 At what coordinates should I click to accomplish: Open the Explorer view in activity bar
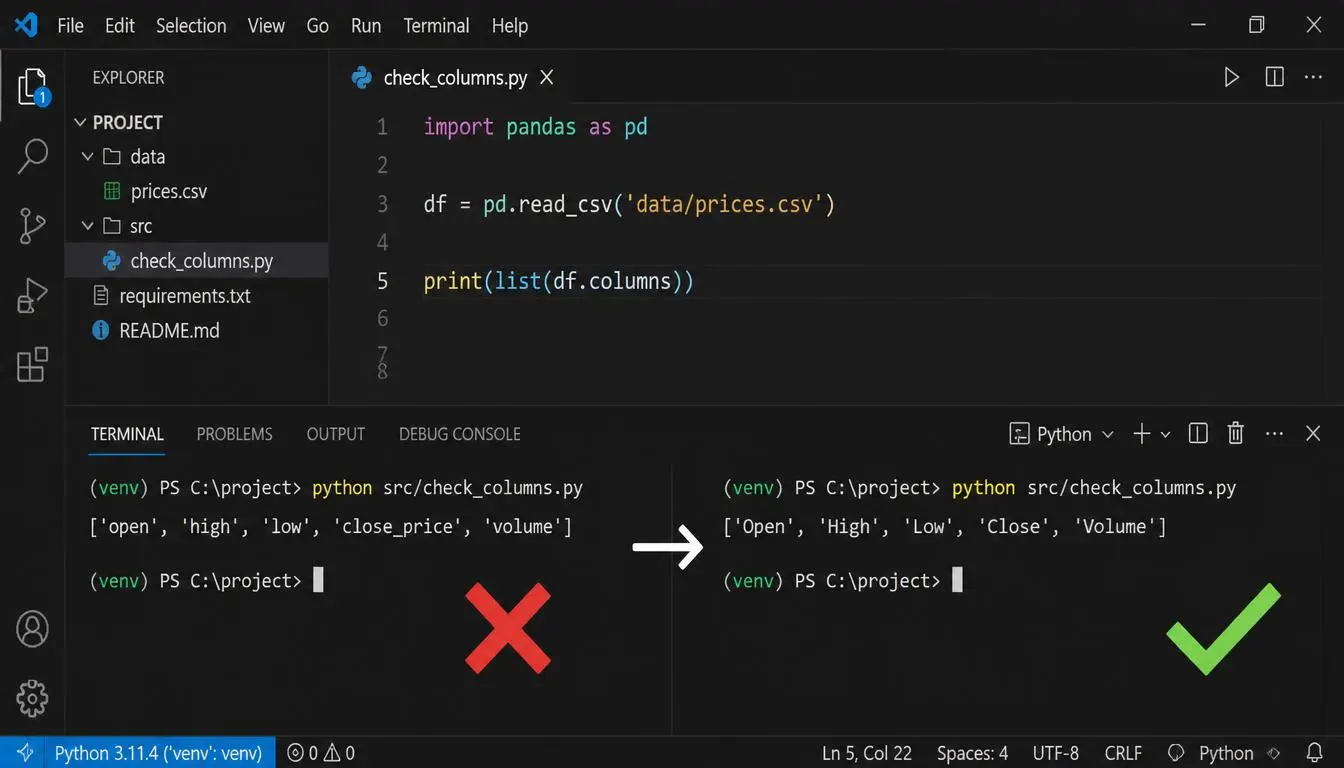coord(33,88)
